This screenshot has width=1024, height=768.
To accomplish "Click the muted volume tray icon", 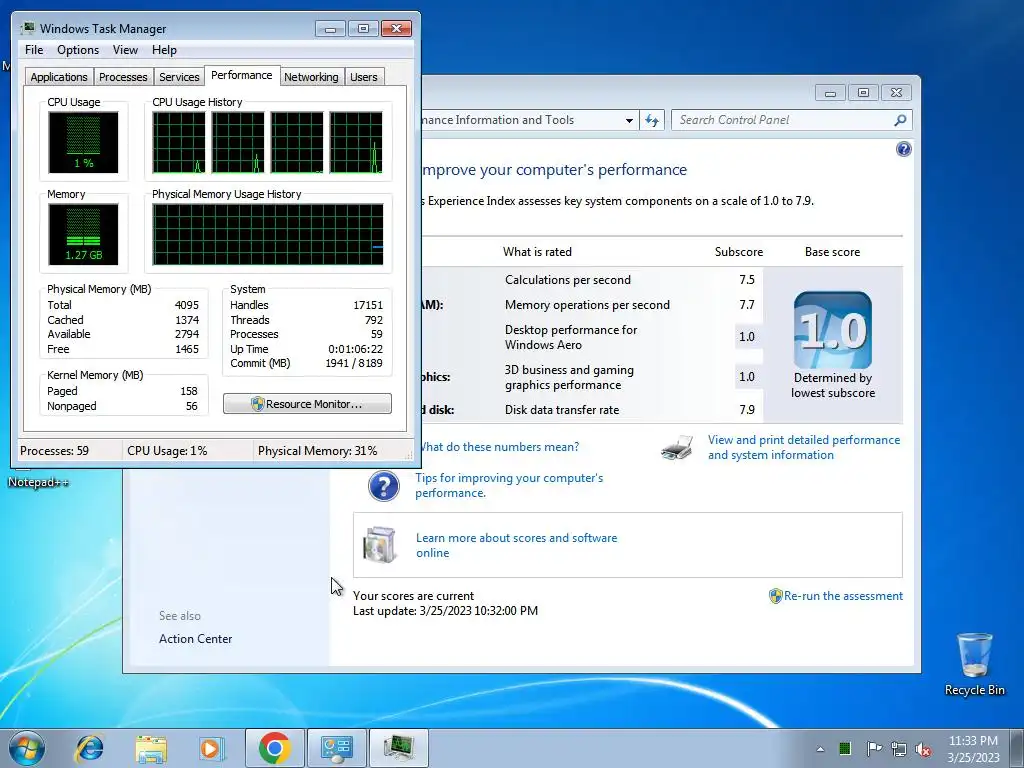I will [923, 749].
